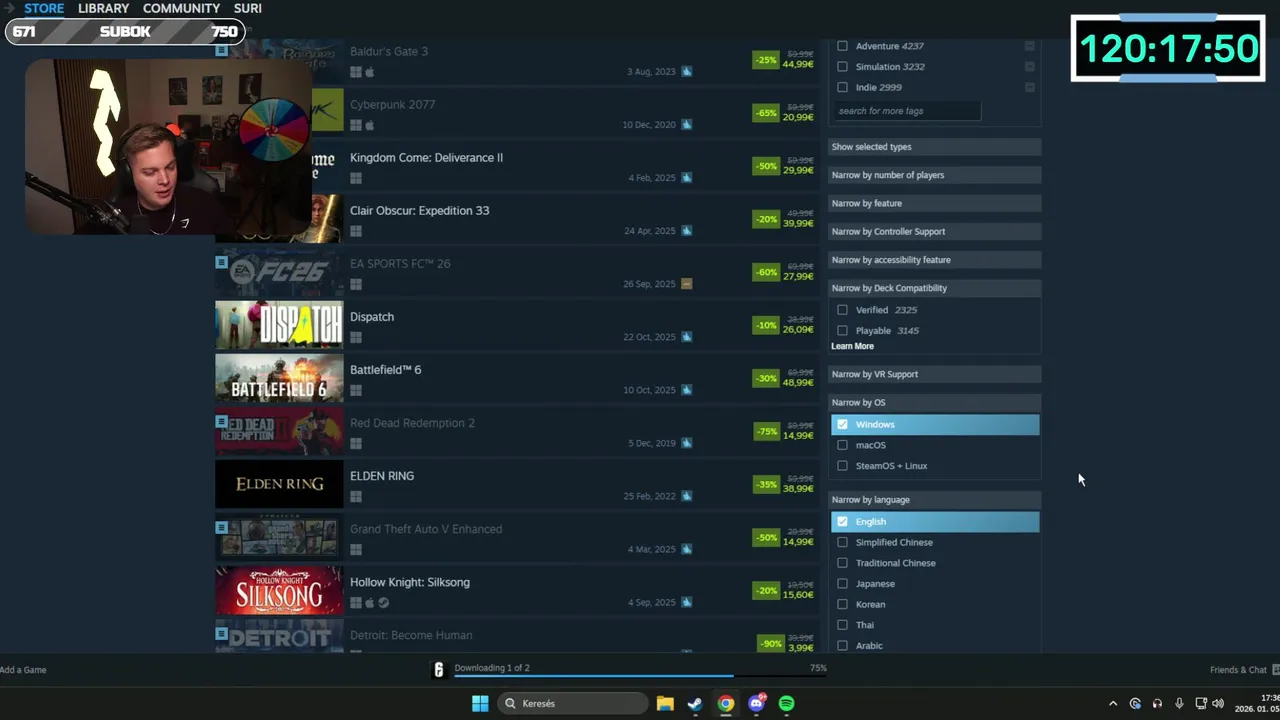Enable the Playable Deck compatibility filter
The height and width of the screenshot is (720, 1280).
tap(842, 330)
